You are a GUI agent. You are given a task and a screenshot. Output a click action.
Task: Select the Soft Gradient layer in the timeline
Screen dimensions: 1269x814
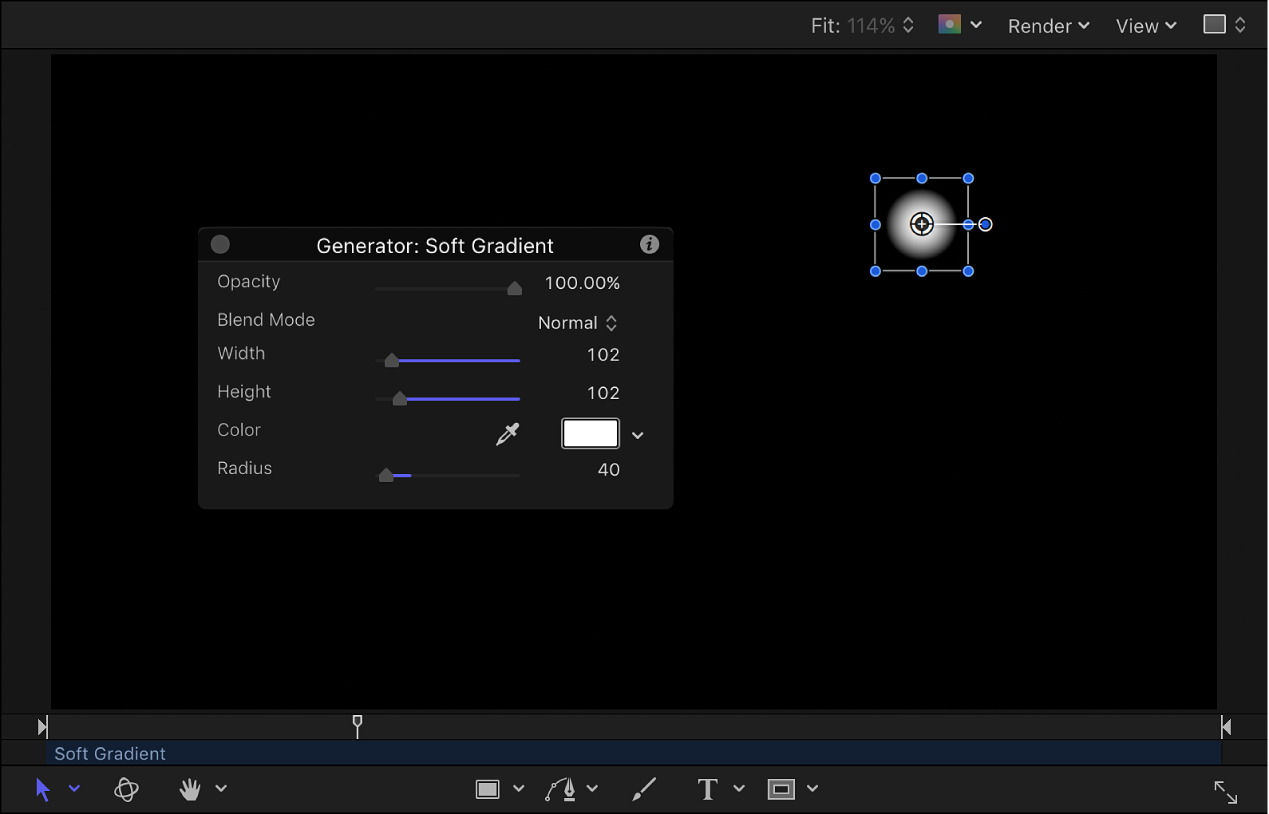point(110,753)
